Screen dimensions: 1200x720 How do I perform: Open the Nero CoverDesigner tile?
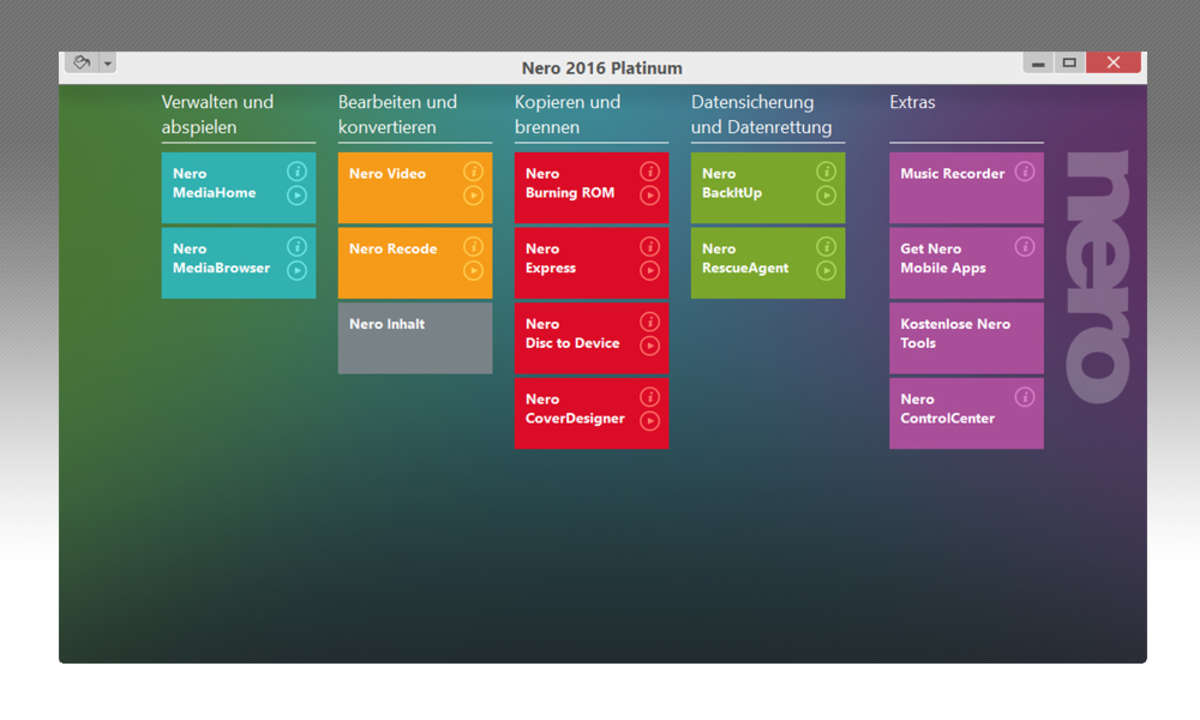pos(592,413)
